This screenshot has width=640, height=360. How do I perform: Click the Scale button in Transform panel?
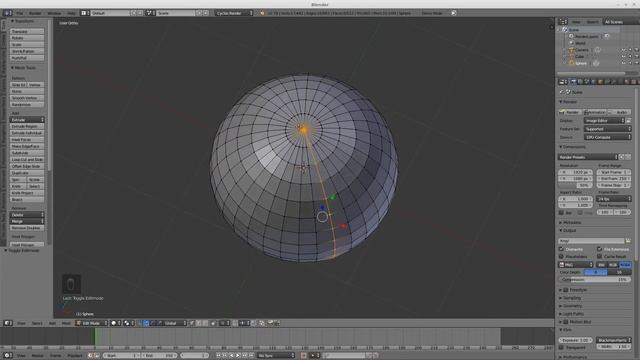click(x=27, y=44)
